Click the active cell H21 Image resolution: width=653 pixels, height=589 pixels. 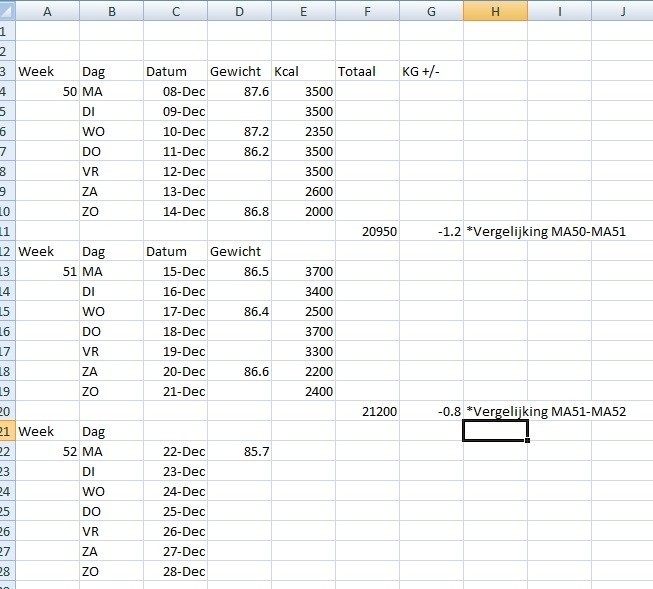[x=495, y=431]
